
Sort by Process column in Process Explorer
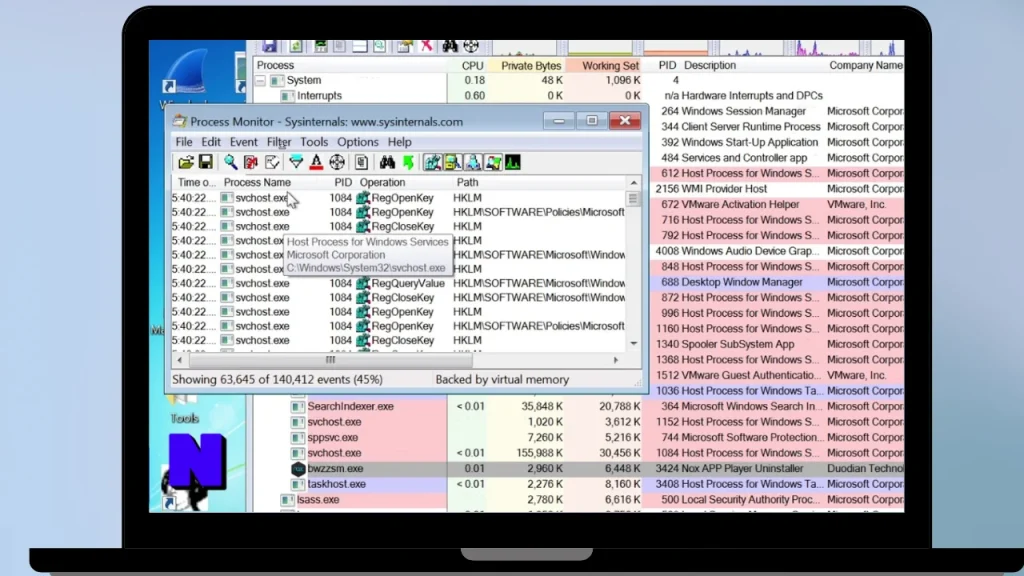[x=350, y=65]
